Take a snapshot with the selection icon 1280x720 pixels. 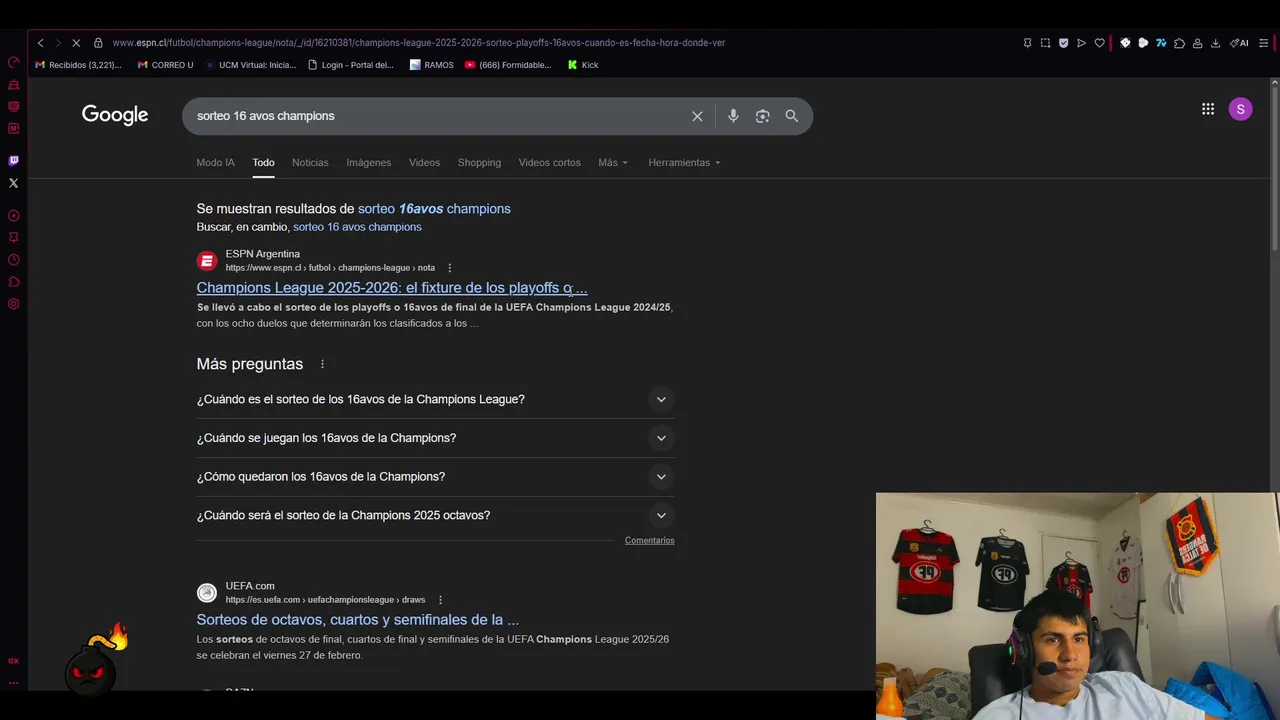[x=1045, y=43]
